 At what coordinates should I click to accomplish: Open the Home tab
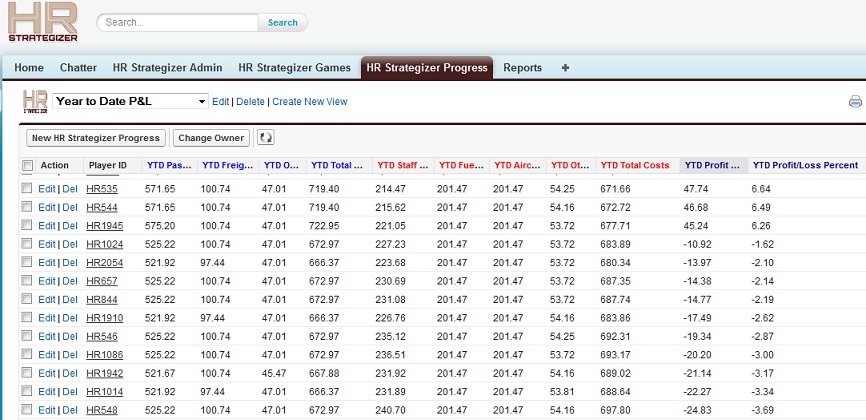coord(29,67)
